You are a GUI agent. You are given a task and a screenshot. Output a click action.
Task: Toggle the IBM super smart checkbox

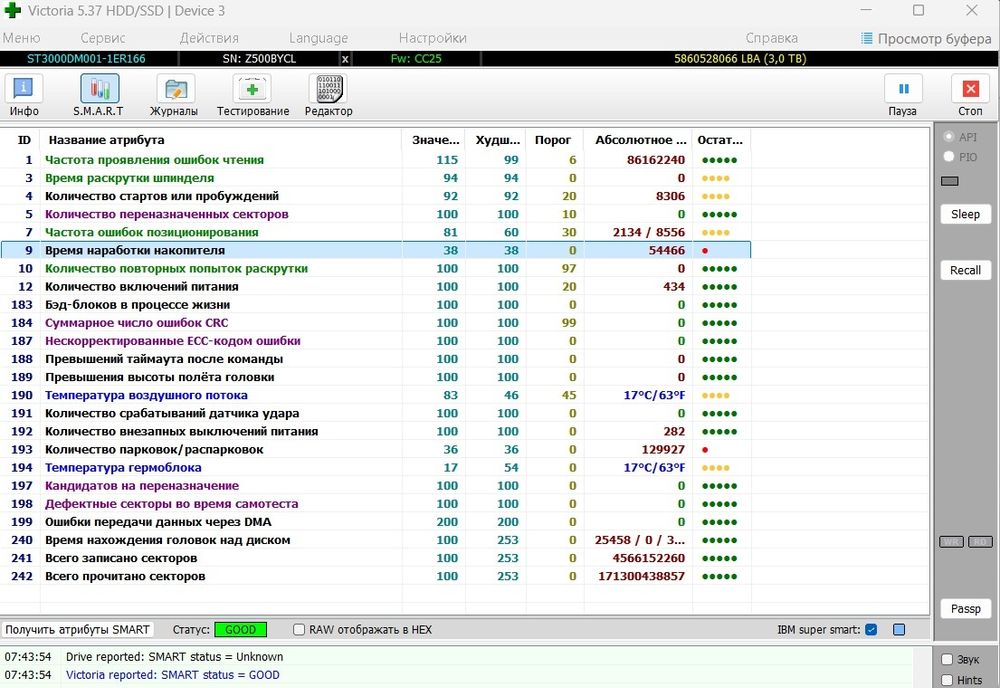[x=871, y=630]
